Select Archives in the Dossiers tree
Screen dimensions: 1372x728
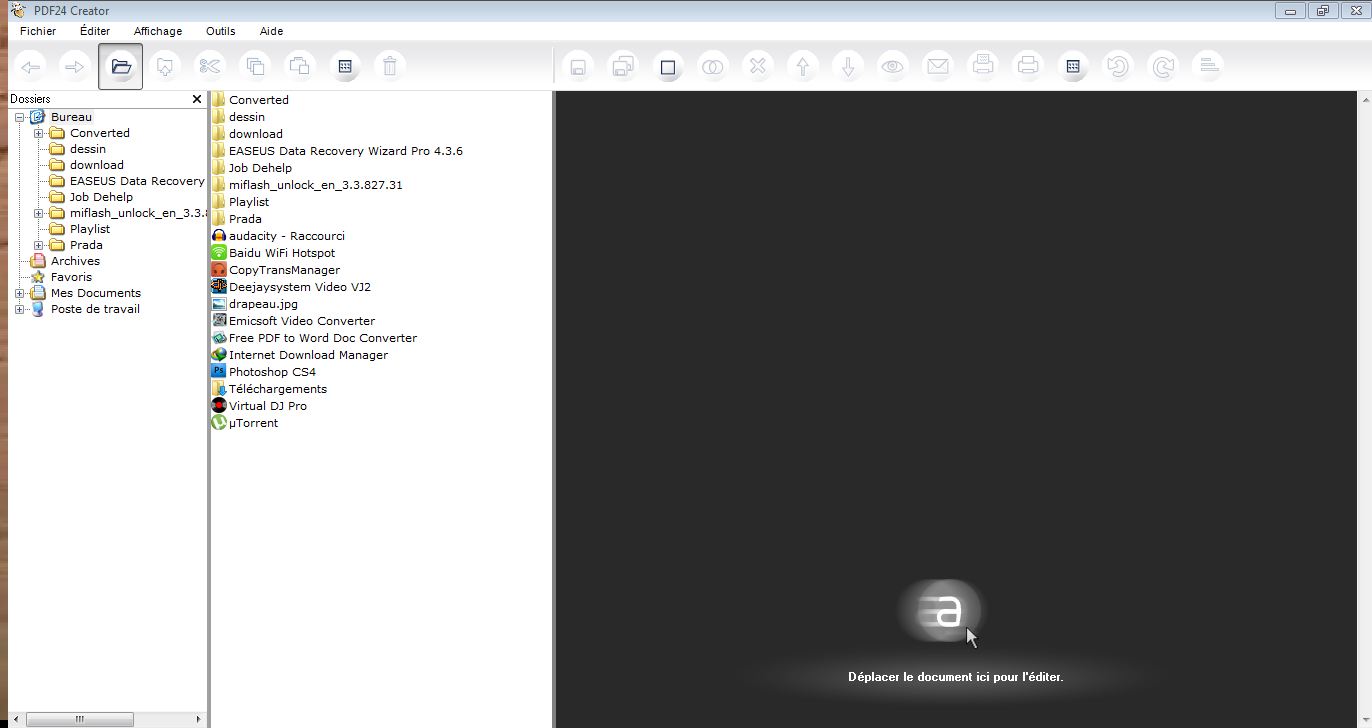[x=75, y=261]
